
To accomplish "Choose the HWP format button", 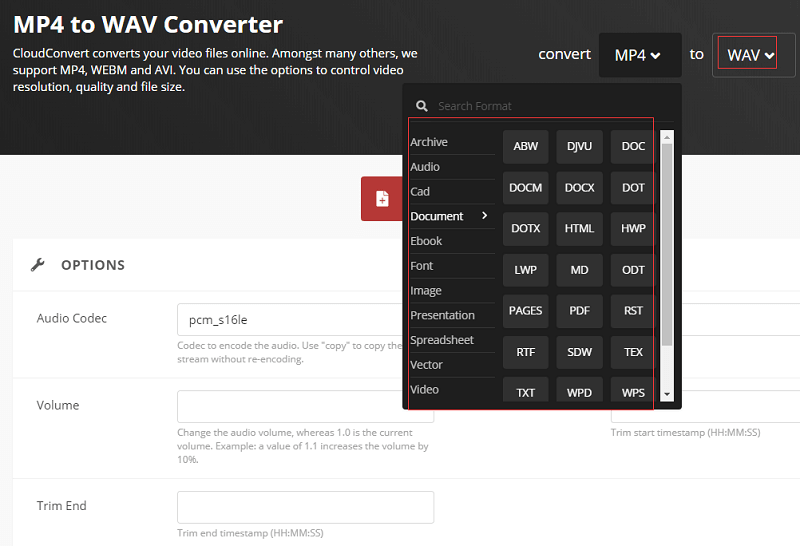I will pos(632,229).
